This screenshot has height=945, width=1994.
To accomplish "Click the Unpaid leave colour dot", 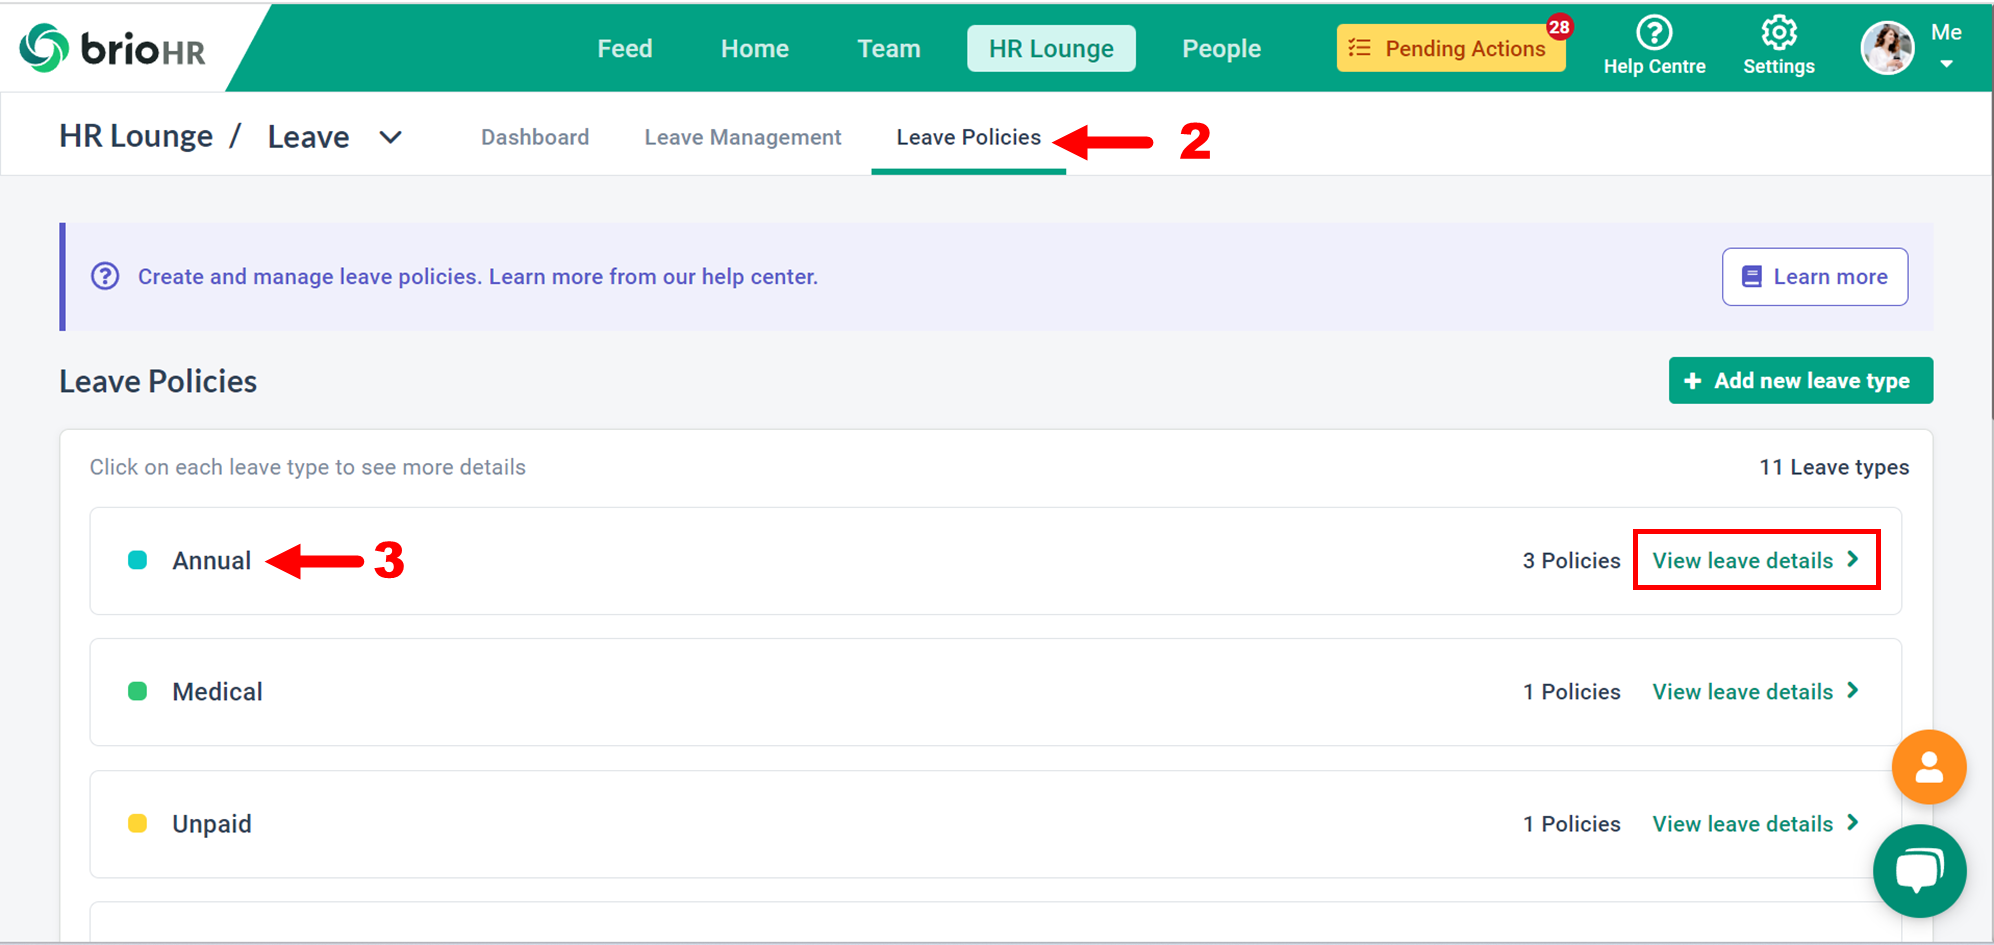I will tap(138, 823).
